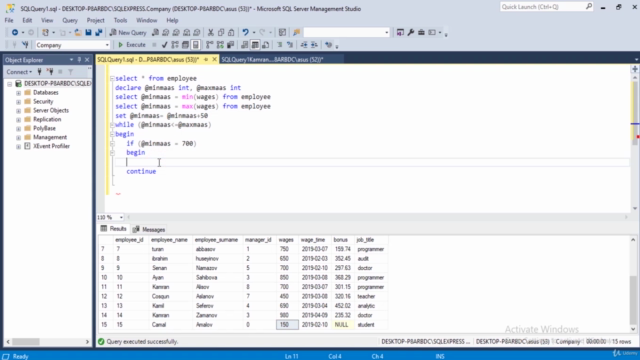Toggle Include Actual Execution Plan icon
Screen dimensions: 640x360
210,45
